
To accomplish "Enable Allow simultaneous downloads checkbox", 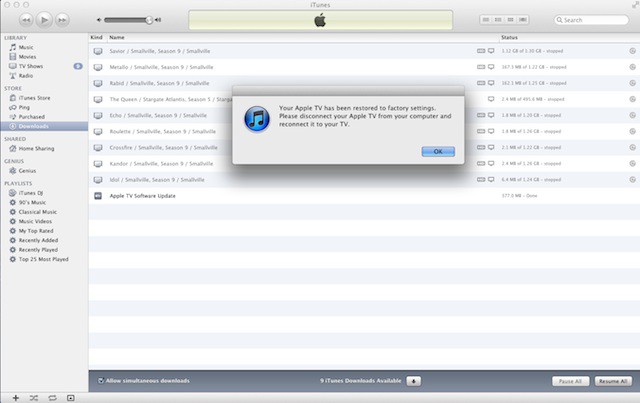I will [x=101, y=381].
